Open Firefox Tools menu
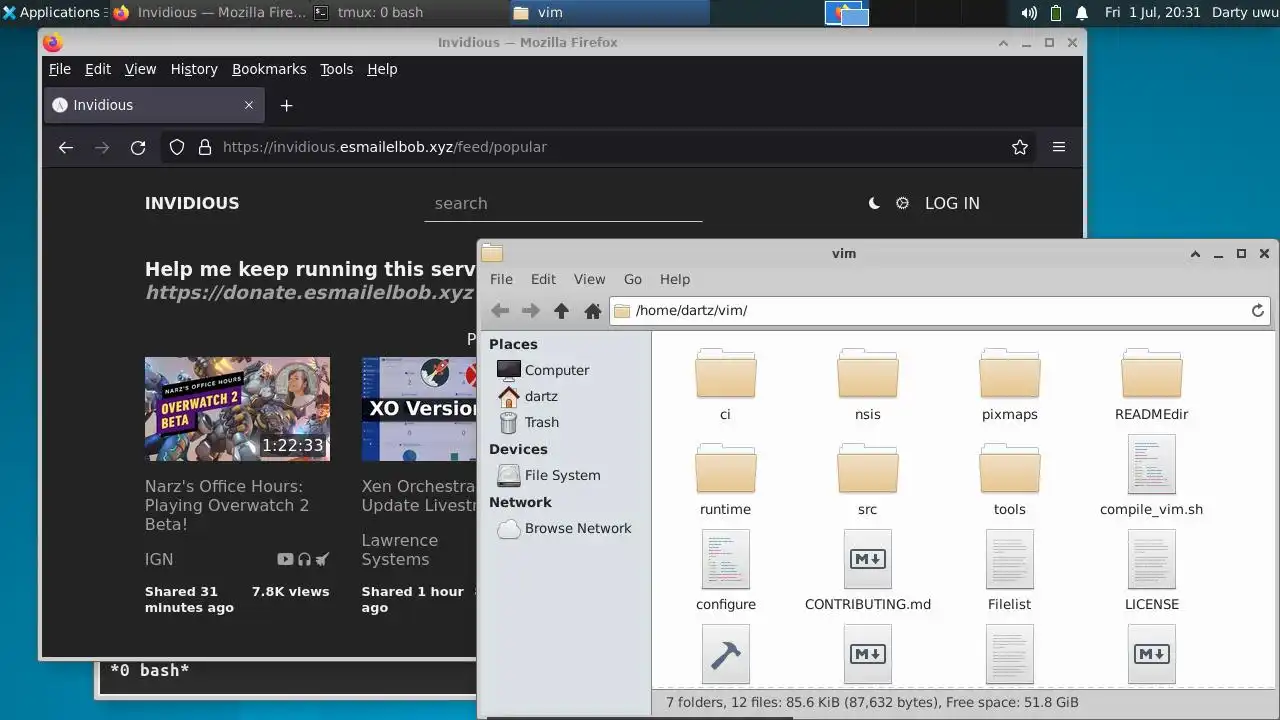Viewport: 1280px width, 720px height. [x=336, y=69]
